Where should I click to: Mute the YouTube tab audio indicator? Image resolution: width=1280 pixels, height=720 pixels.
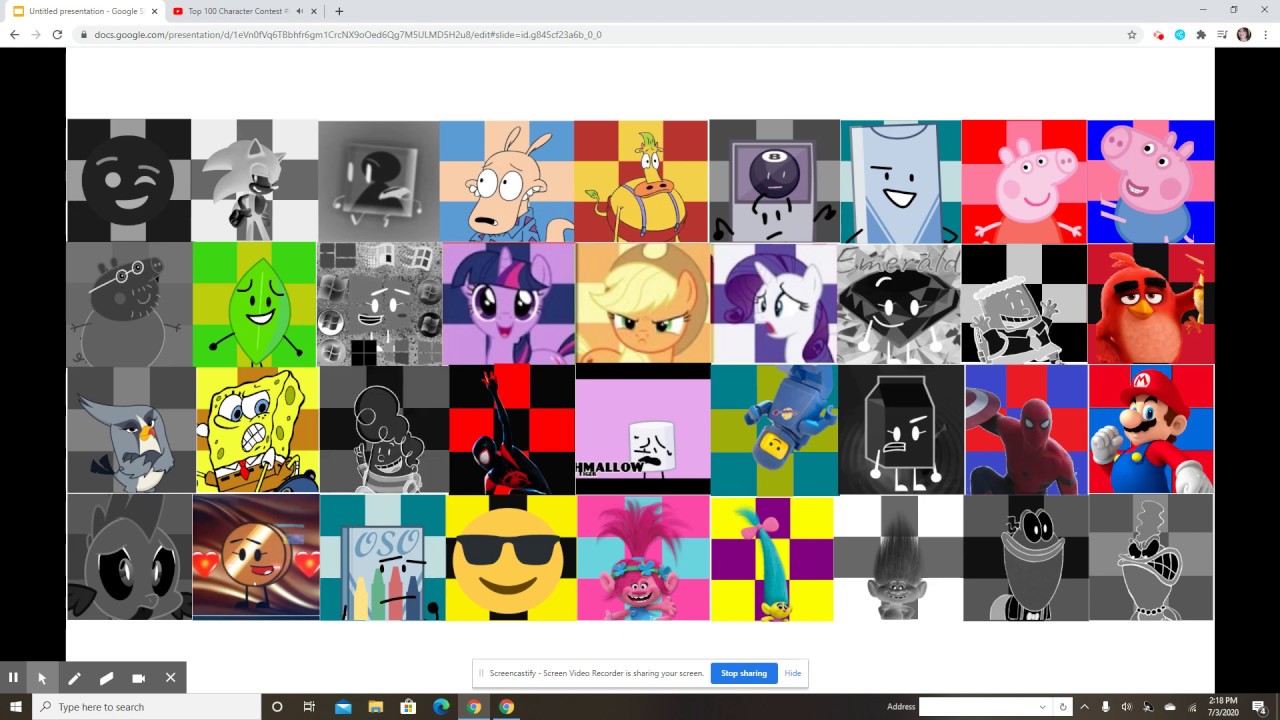pyautogui.click(x=299, y=11)
